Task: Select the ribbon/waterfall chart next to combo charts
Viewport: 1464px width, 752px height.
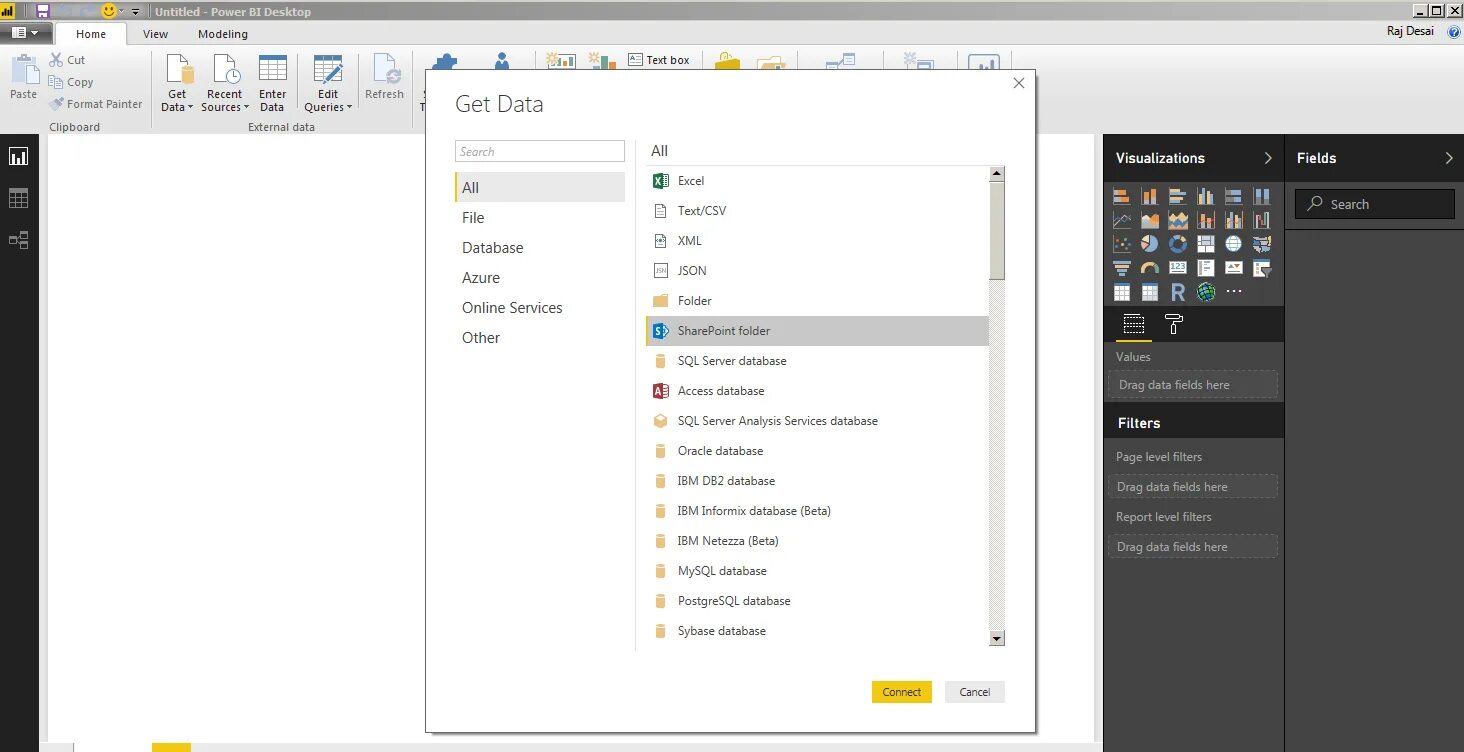Action: pyautogui.click(x=1262, y=220)
